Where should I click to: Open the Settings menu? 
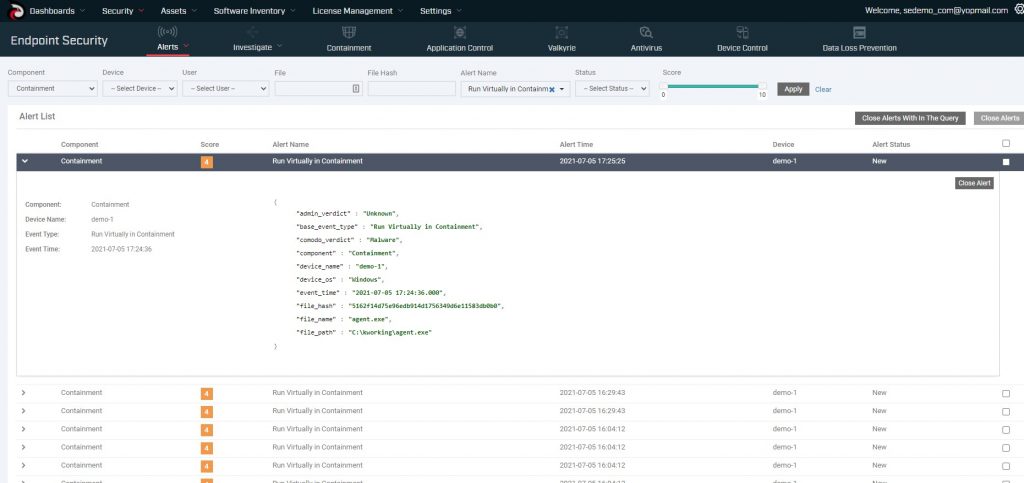[x=441, y=10]
